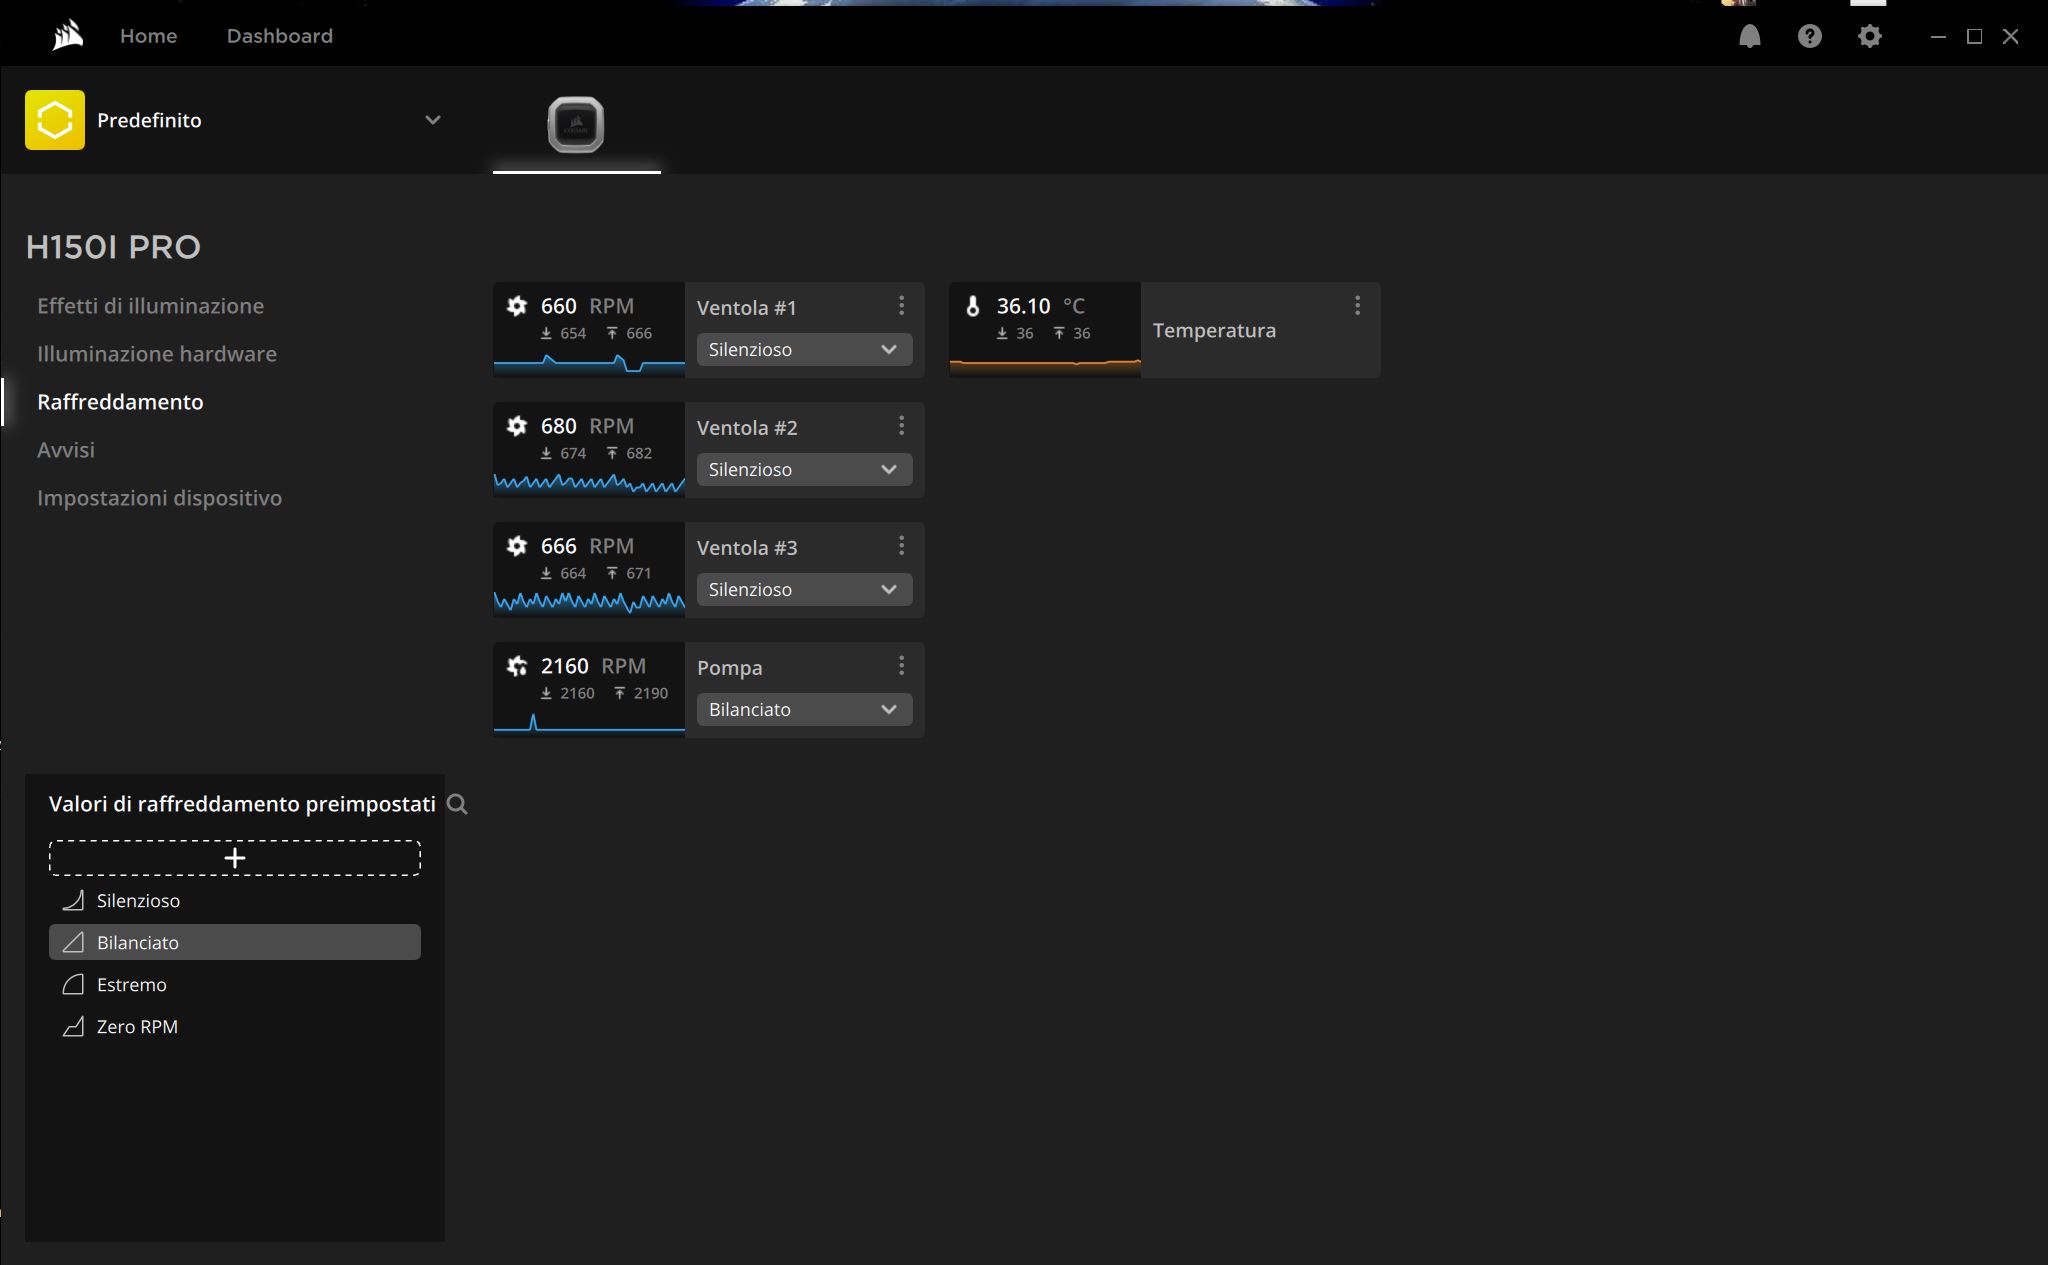Image resolution: width=2048 pixels, height=1265 pixels.
Task: Expand the Predefinito profile dropdown
Action: click(433, 120)
